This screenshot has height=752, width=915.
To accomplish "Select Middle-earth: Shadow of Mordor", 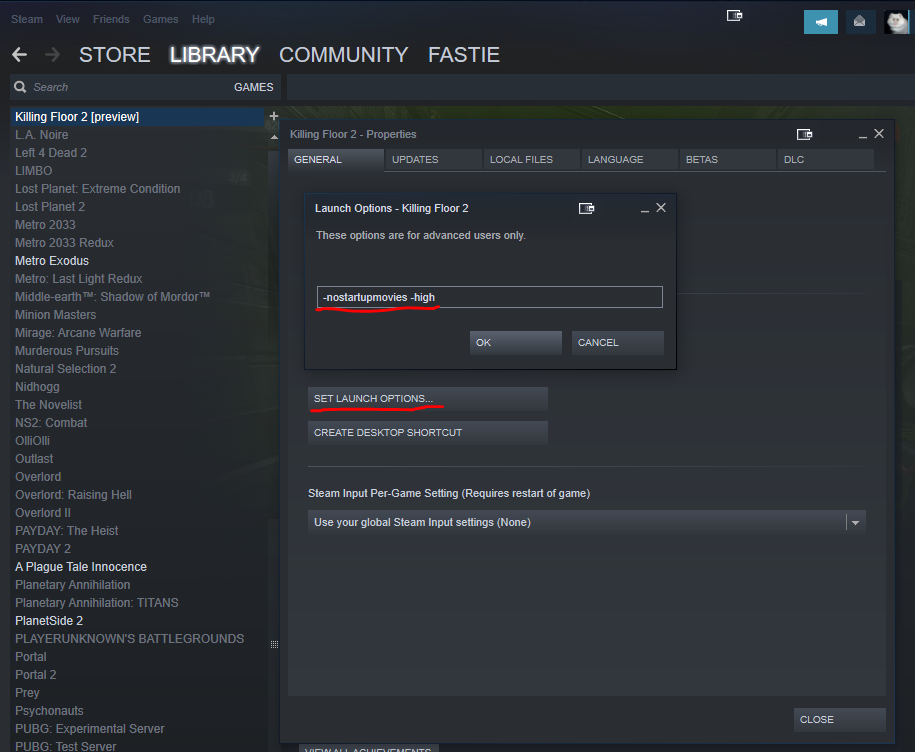I will [x=112, y=297].
